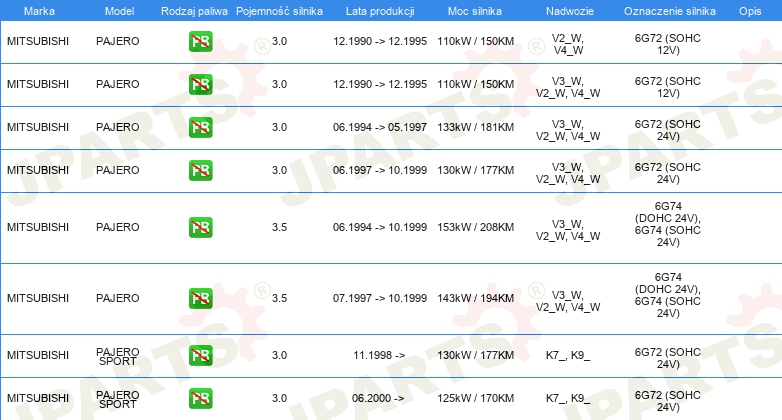The image size is (782, 420).
Task: Click the Oznaczenie silnika column header
Action: pos(670,11)
